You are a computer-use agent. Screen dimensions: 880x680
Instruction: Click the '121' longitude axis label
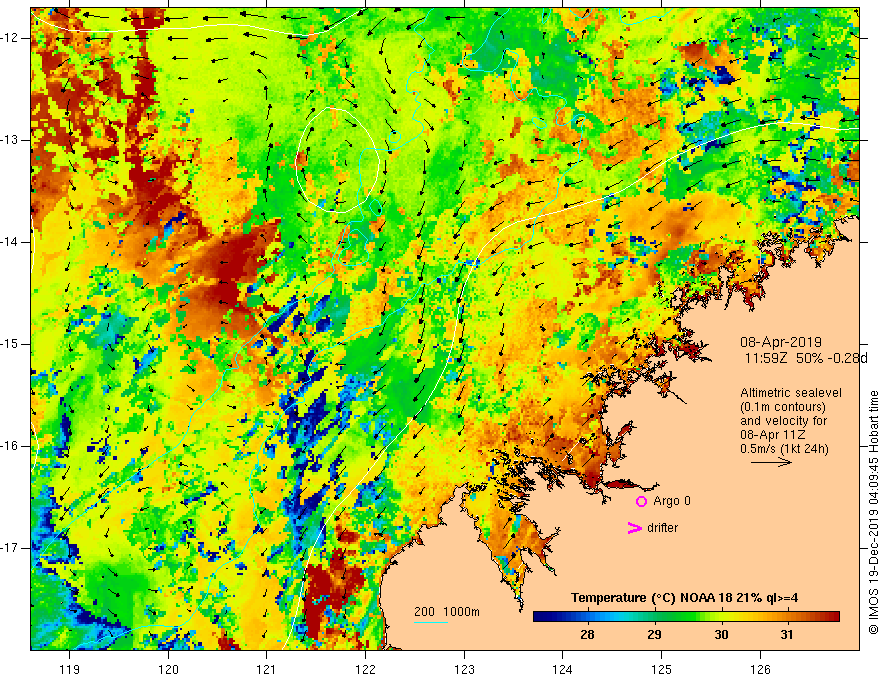pyautogui.click(x=267, y=669)
